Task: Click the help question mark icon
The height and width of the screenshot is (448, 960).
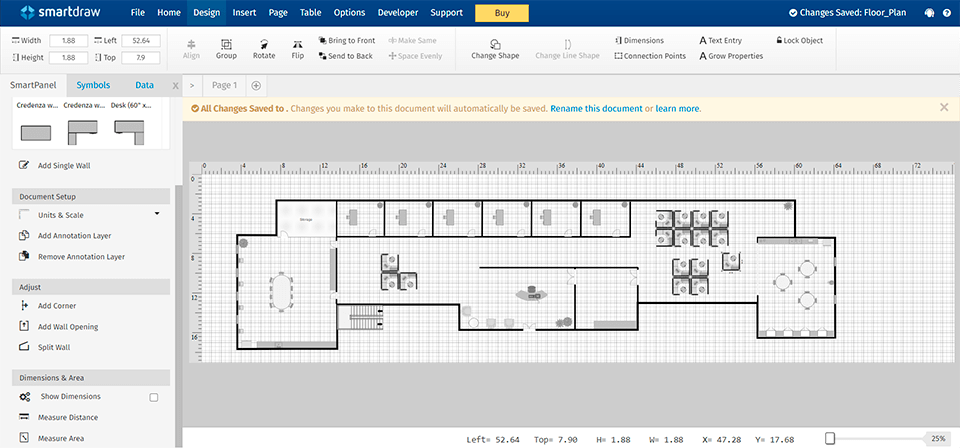Action: 947,12
